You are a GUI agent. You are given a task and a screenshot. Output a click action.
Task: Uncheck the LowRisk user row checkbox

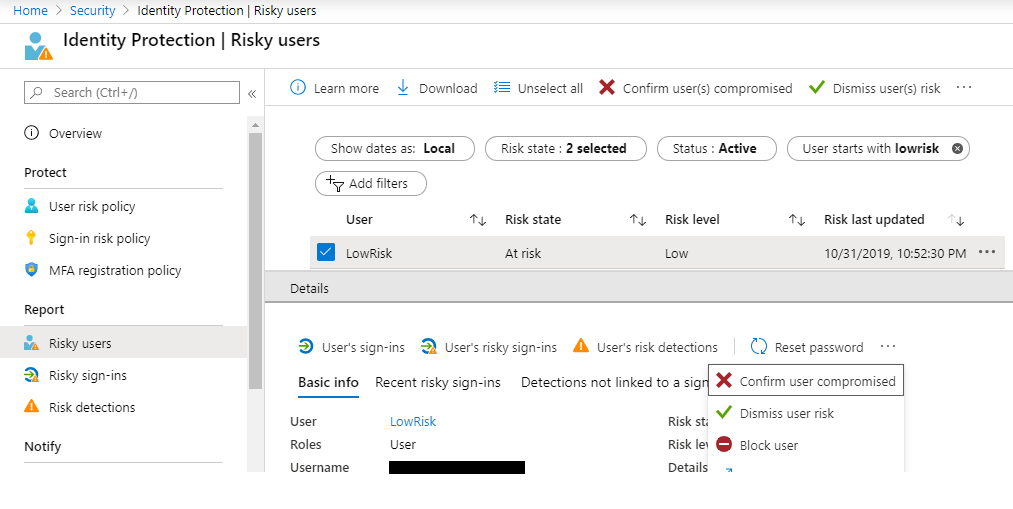click(x=326, y=253)
